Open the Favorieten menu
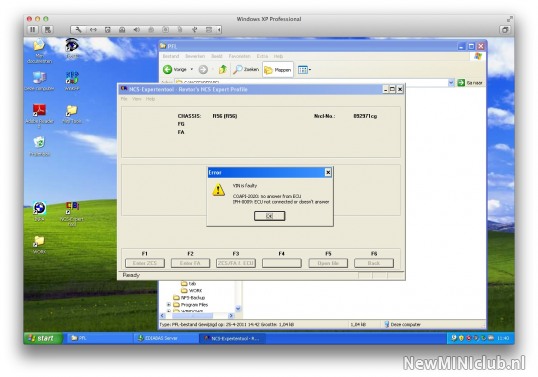The image size is (538, 377). point(239,56)
